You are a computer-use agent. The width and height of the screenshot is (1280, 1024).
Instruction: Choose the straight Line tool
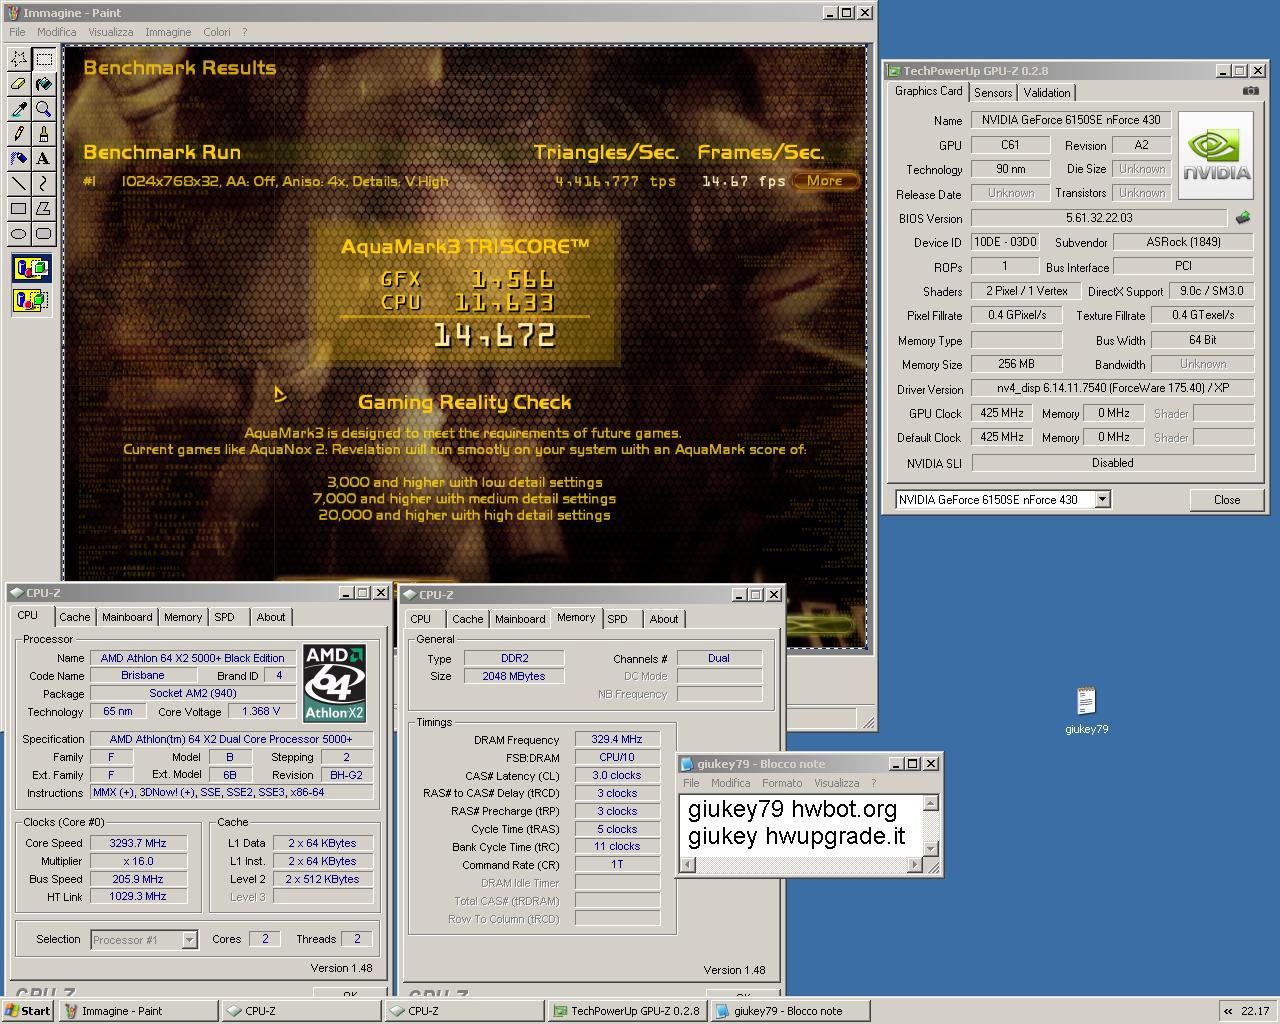[x=19, y=184]
